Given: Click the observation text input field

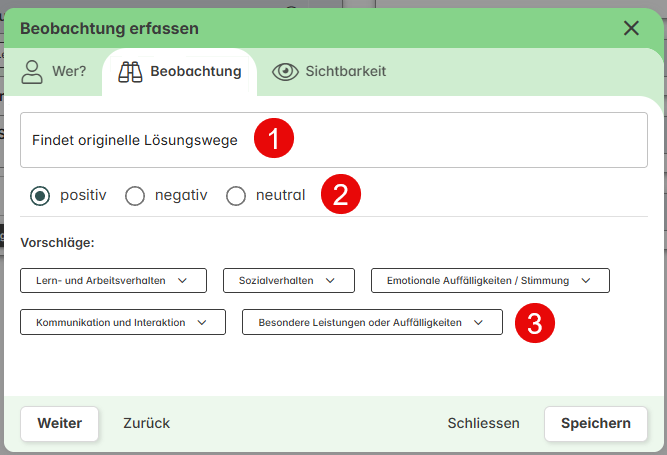Looking at the screenshot, I should pos(334,140).
